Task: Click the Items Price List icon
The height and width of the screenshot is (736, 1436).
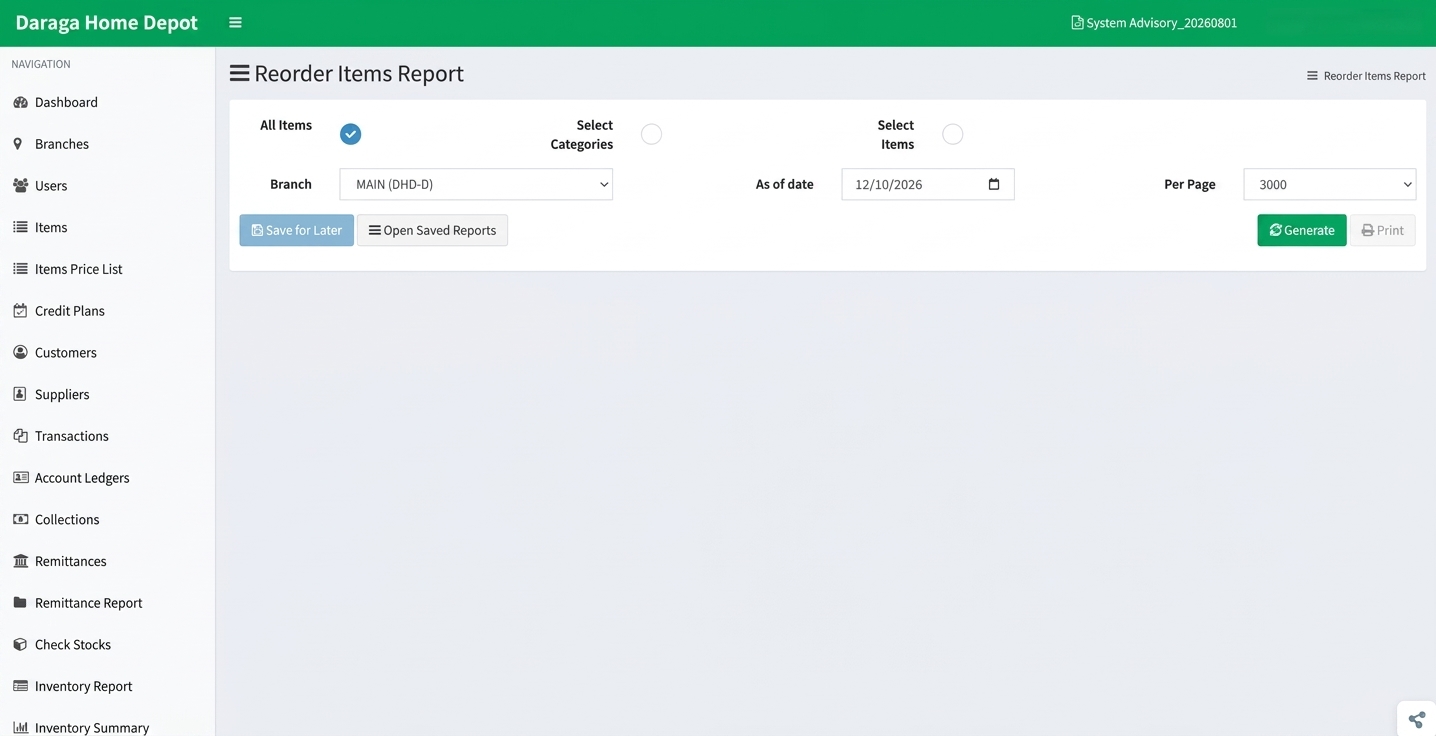Action: tap(20, 269)
